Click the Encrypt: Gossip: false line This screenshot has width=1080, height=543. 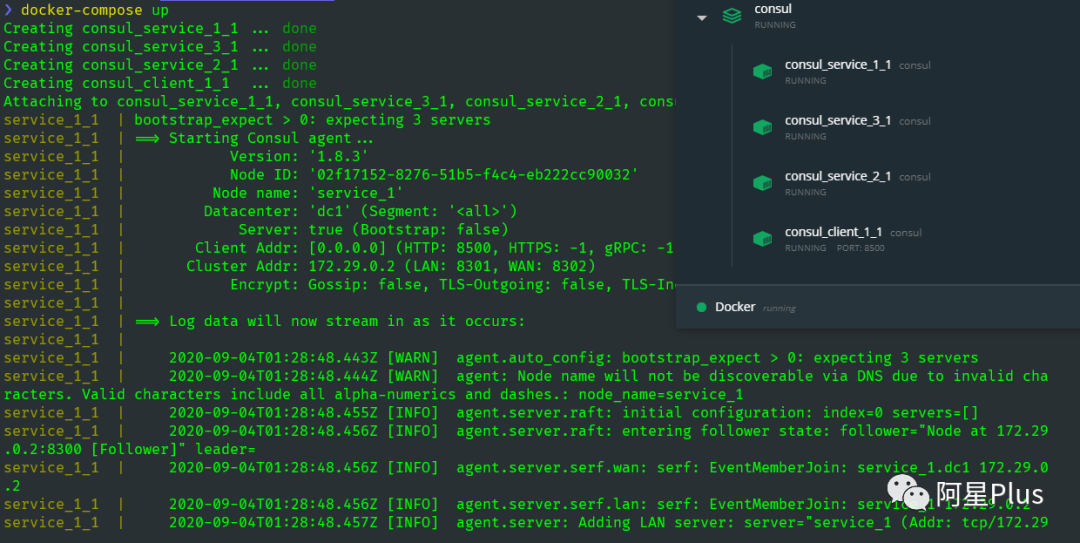452,285
